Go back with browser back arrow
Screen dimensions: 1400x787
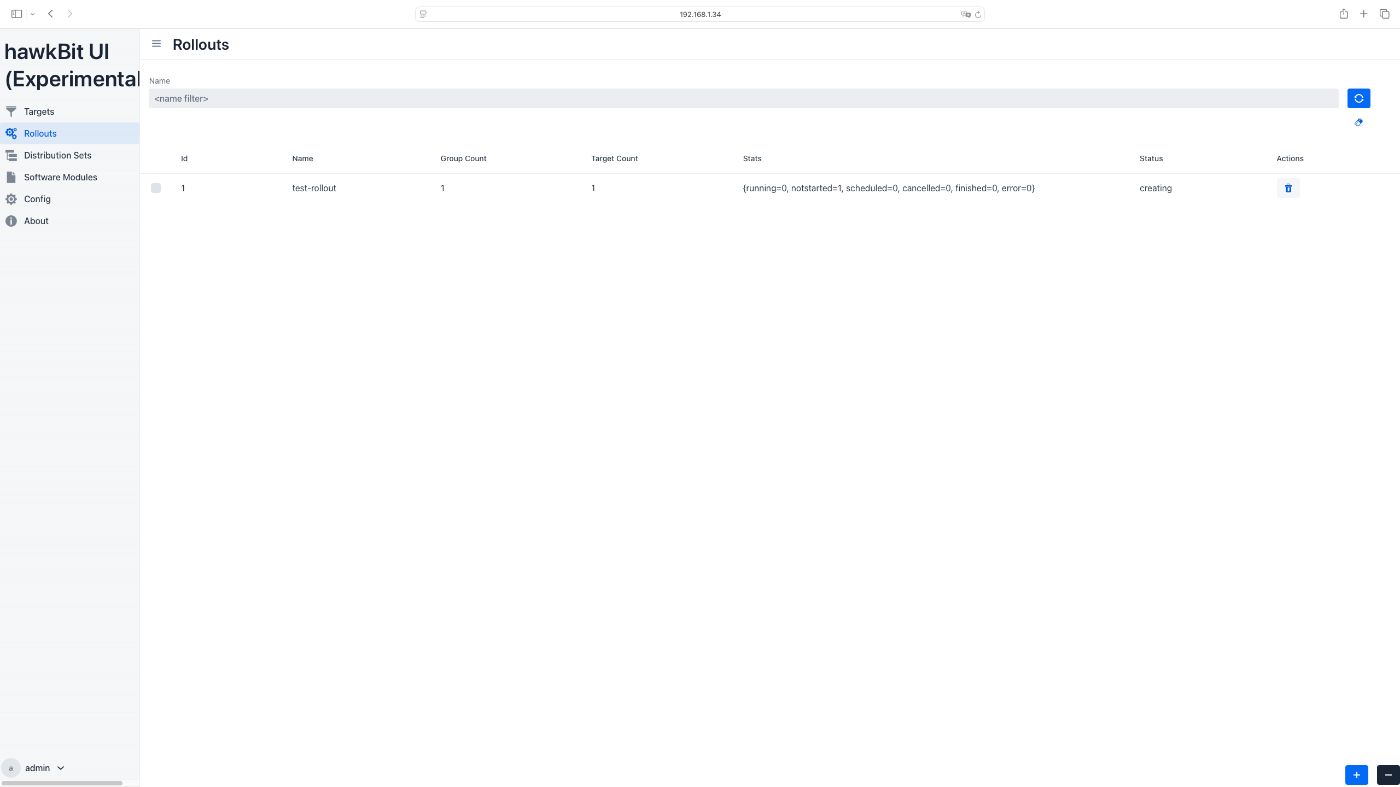[50, 14]
